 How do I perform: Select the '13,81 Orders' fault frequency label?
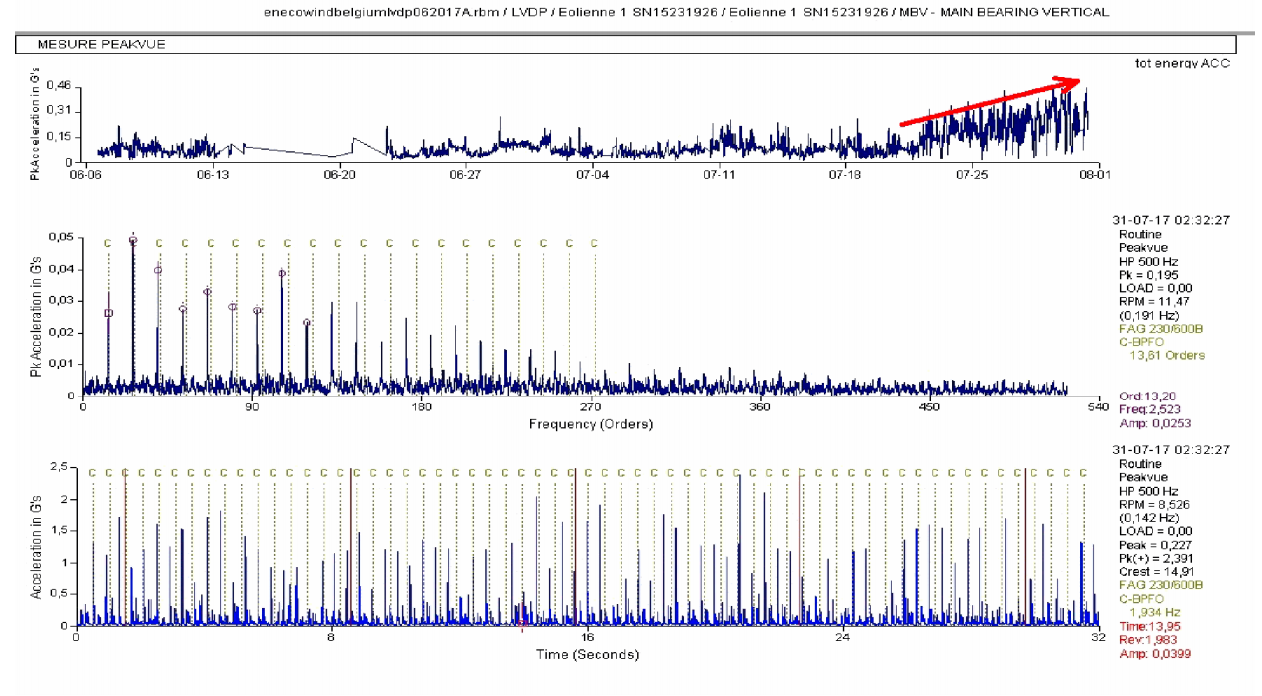point(1166,355)
